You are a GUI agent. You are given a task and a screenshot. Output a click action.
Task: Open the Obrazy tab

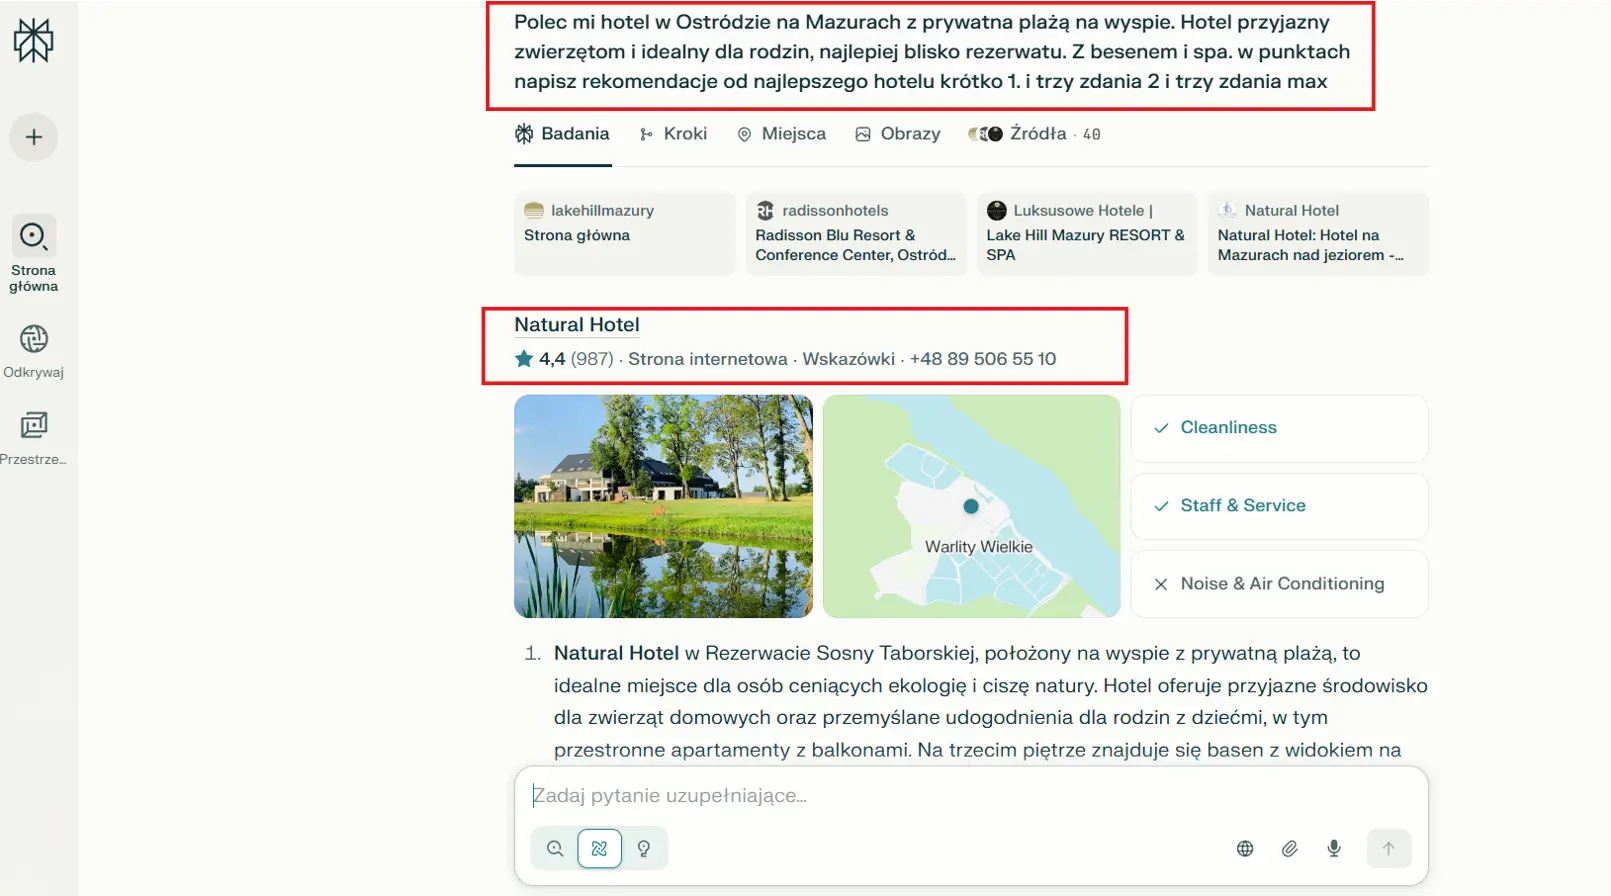pyautogui.click(x=897, y=134)
